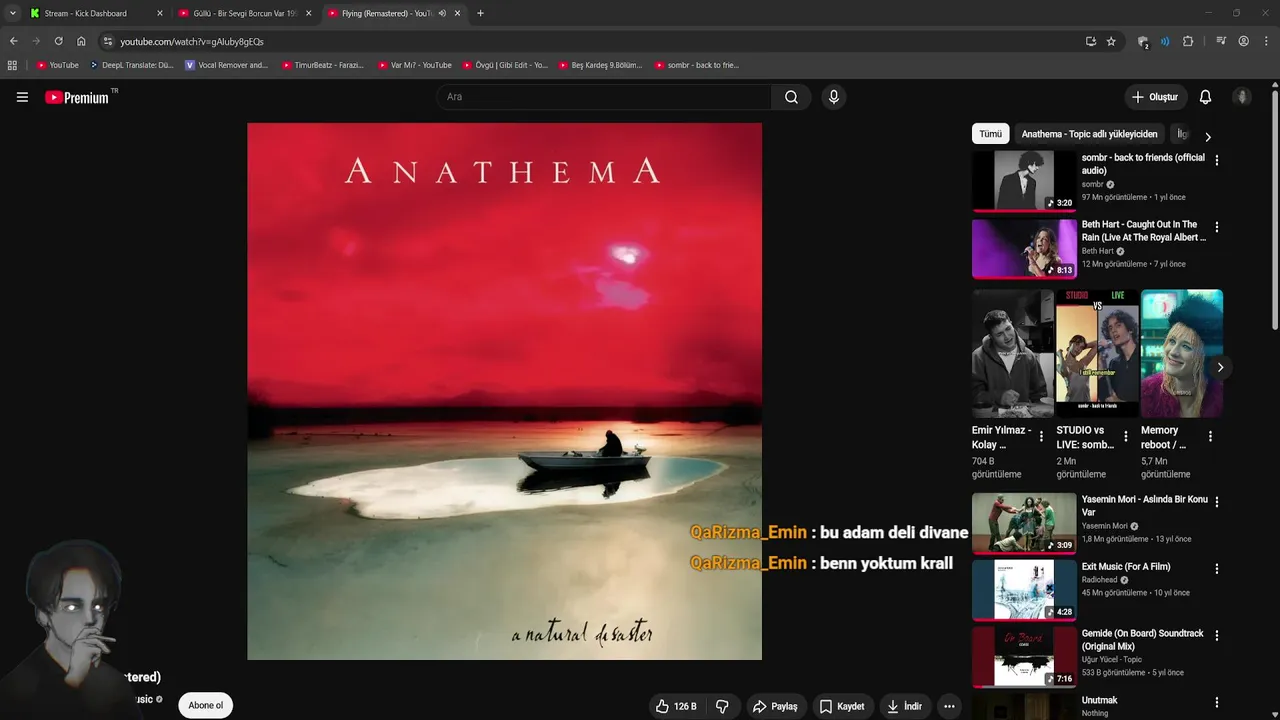Like the video (126 B)
This screenshot has width=1280, height=720.
coord(676,706)
